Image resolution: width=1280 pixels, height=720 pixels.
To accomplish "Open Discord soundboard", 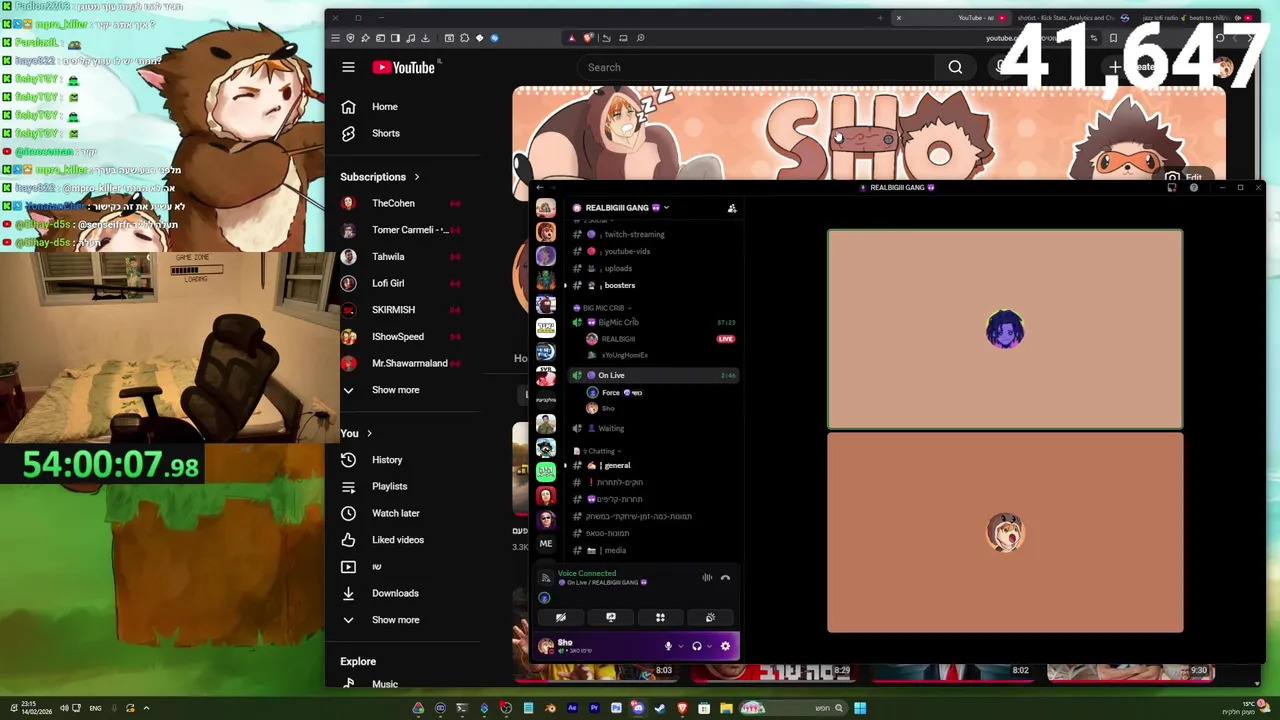I will [710, 617].
